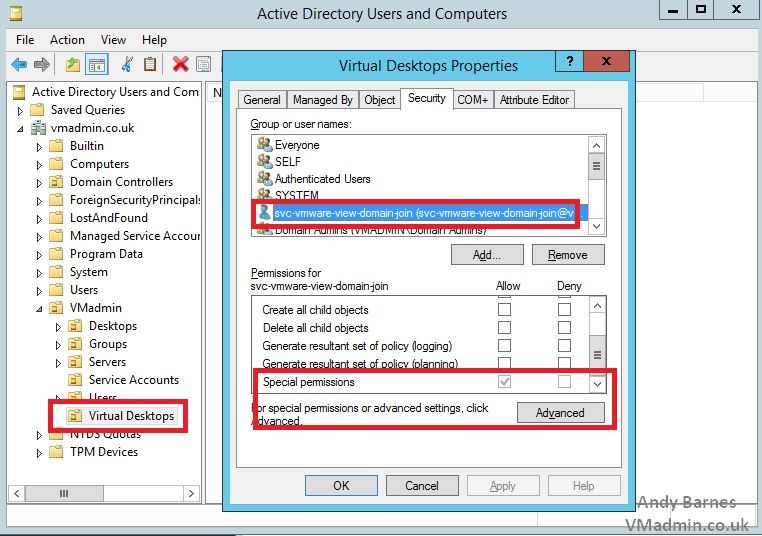Click the red Delete X toolbar icon

pos(181,64)
